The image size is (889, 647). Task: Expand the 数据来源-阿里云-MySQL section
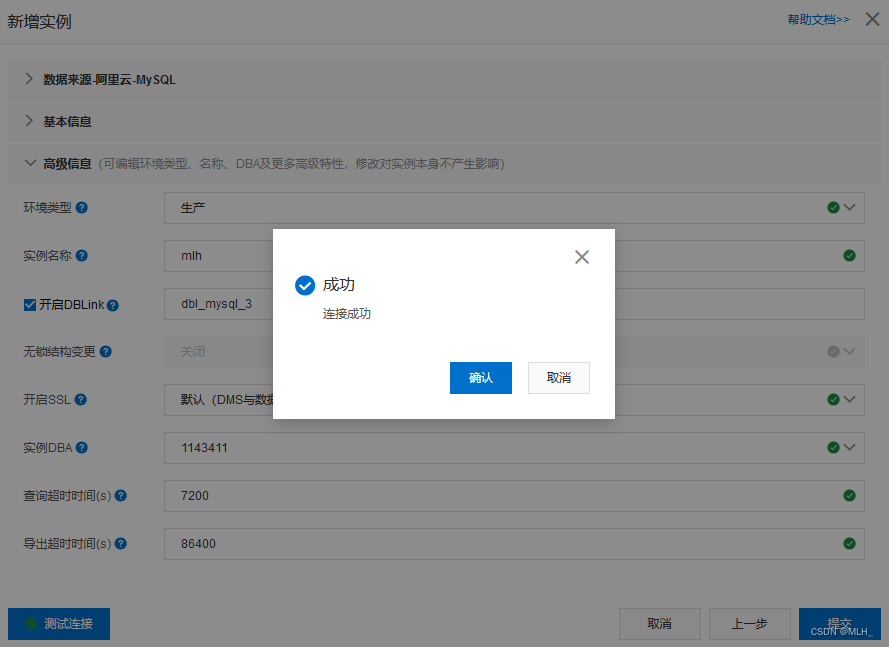(29, 79)
